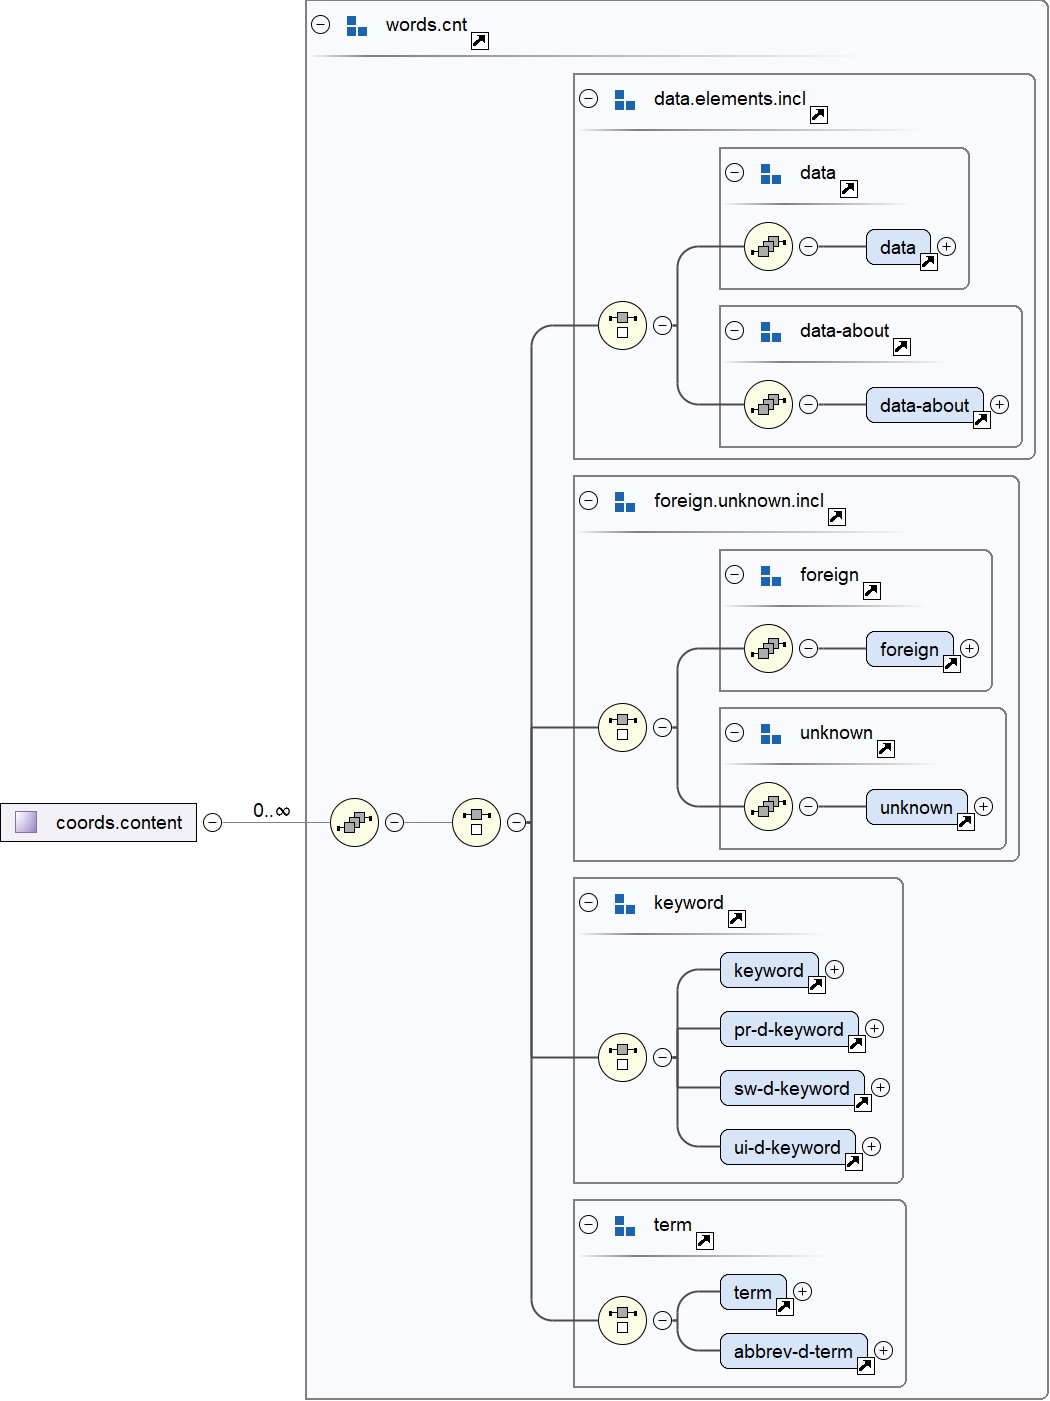
Task: Click the sequence icon next to coords.content
Action: coord(354,822)
